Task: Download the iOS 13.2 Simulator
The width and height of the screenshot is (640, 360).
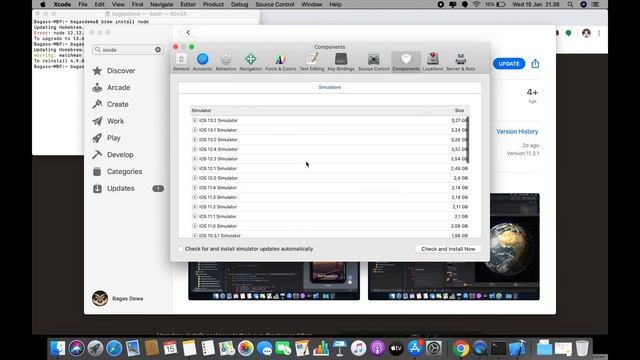Action: coord(195,120)
